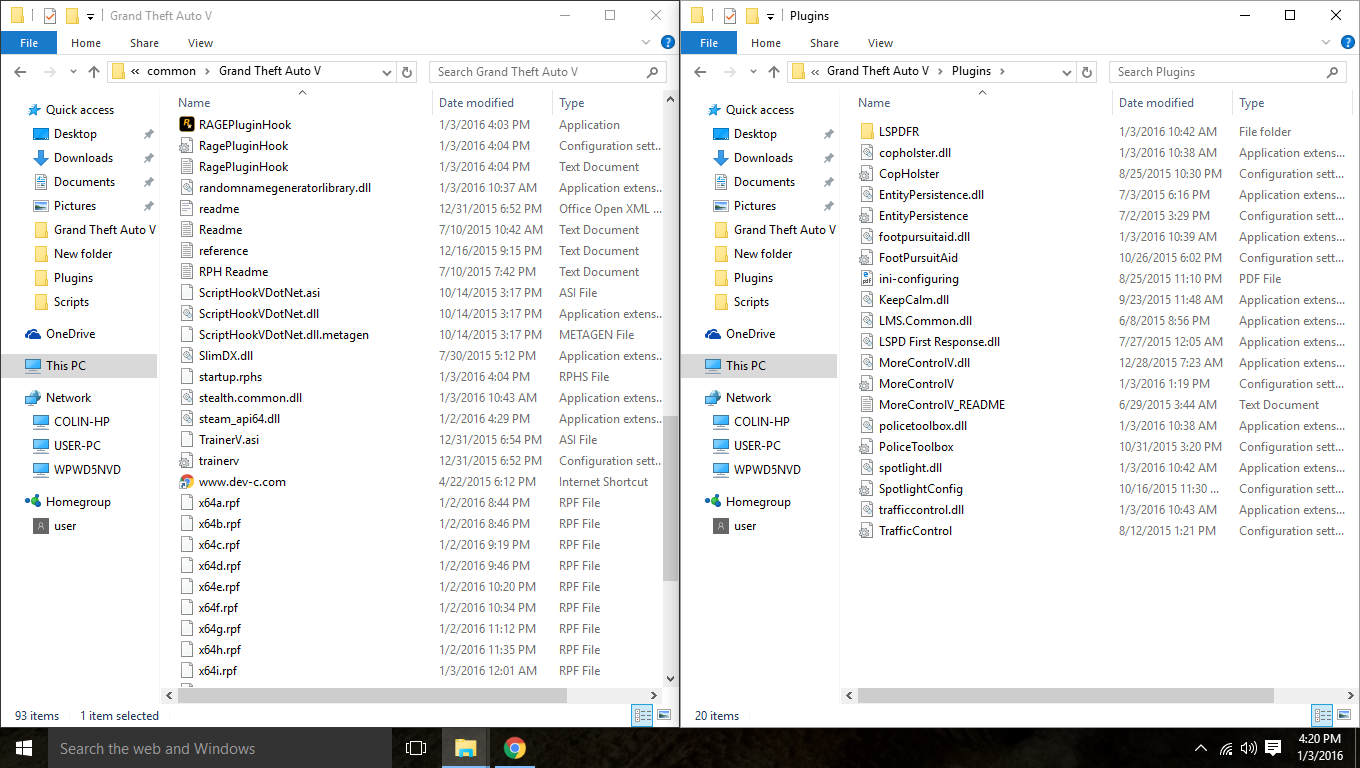Screen dimensions: 1360x768
Task: Go up one level in Grand Theft Auto V window
Action: (94, 72)
